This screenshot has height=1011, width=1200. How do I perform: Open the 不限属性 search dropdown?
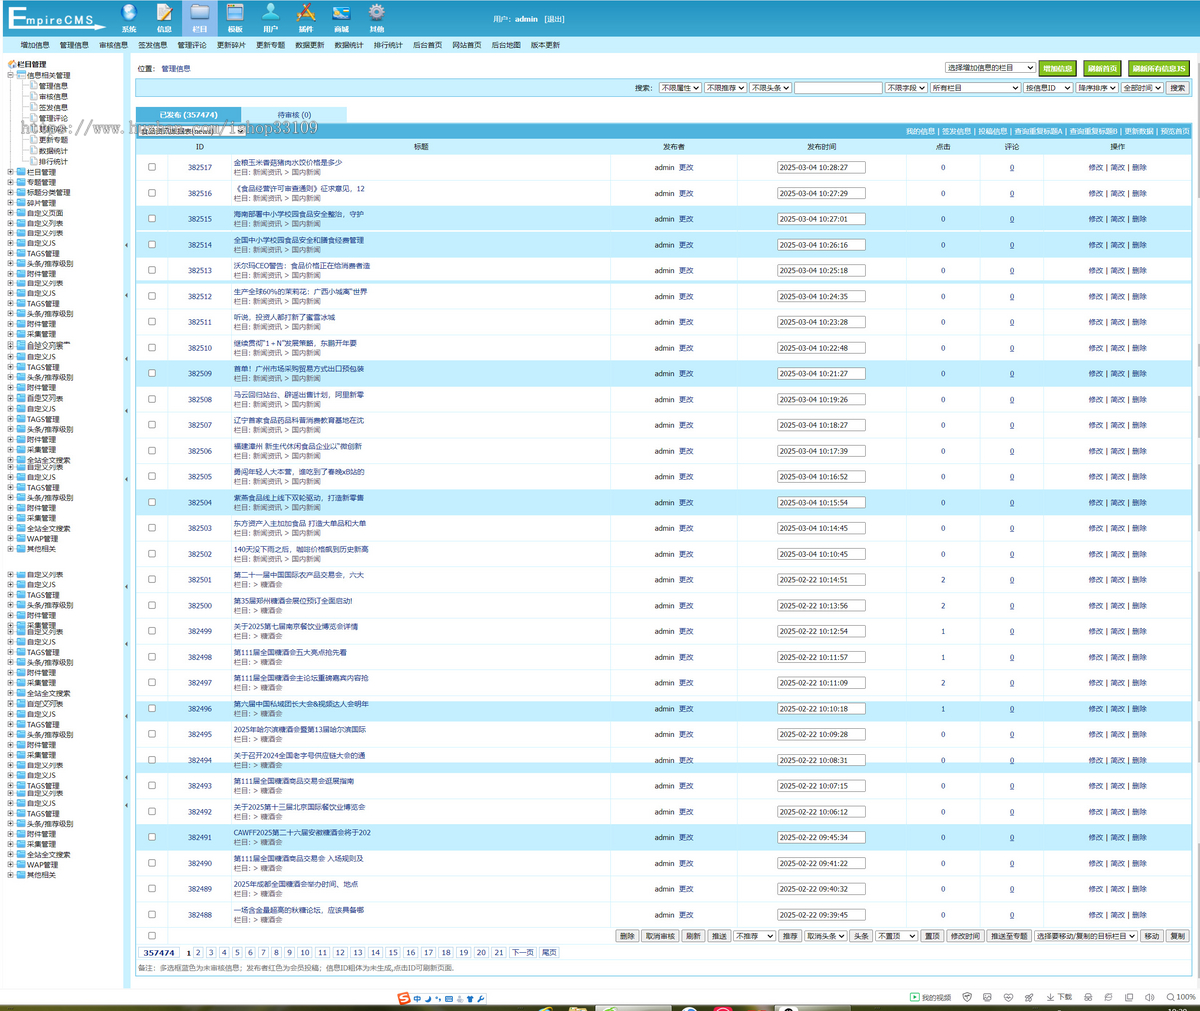point(679,88)
